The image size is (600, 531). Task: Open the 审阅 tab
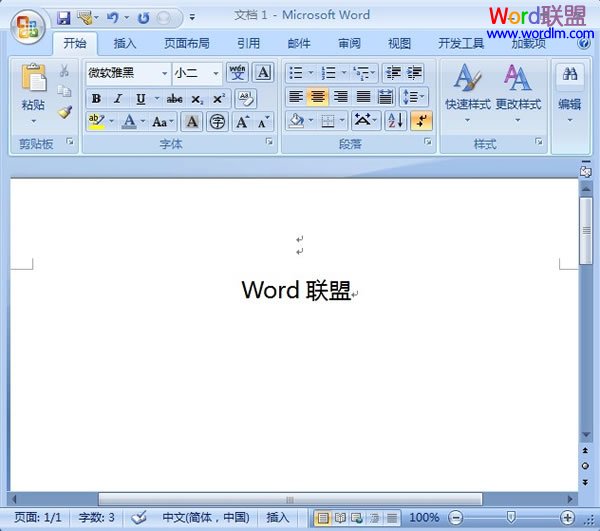coord(349,43)
